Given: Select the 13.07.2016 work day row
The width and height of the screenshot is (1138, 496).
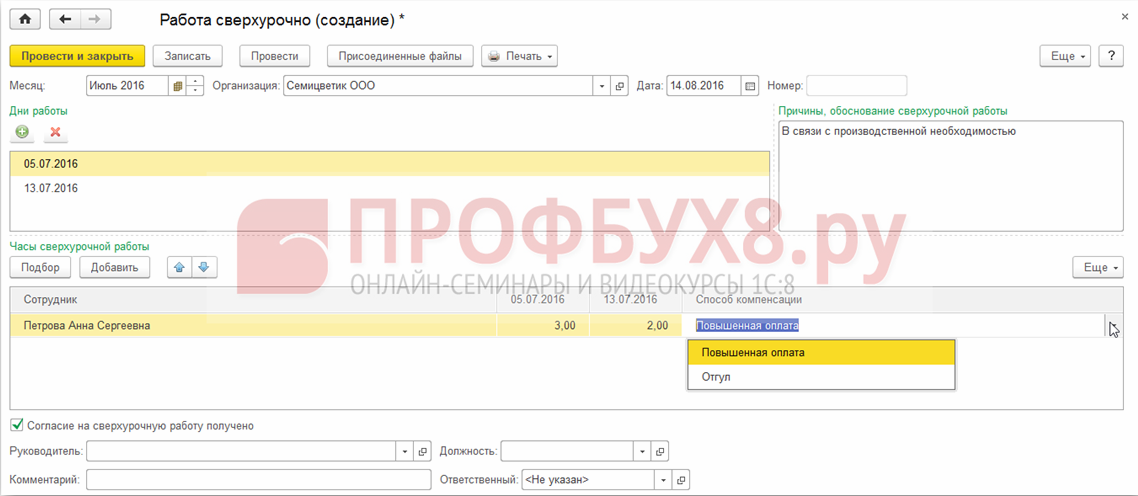Looking at the screenshot, I should click(x=51, y=188).
